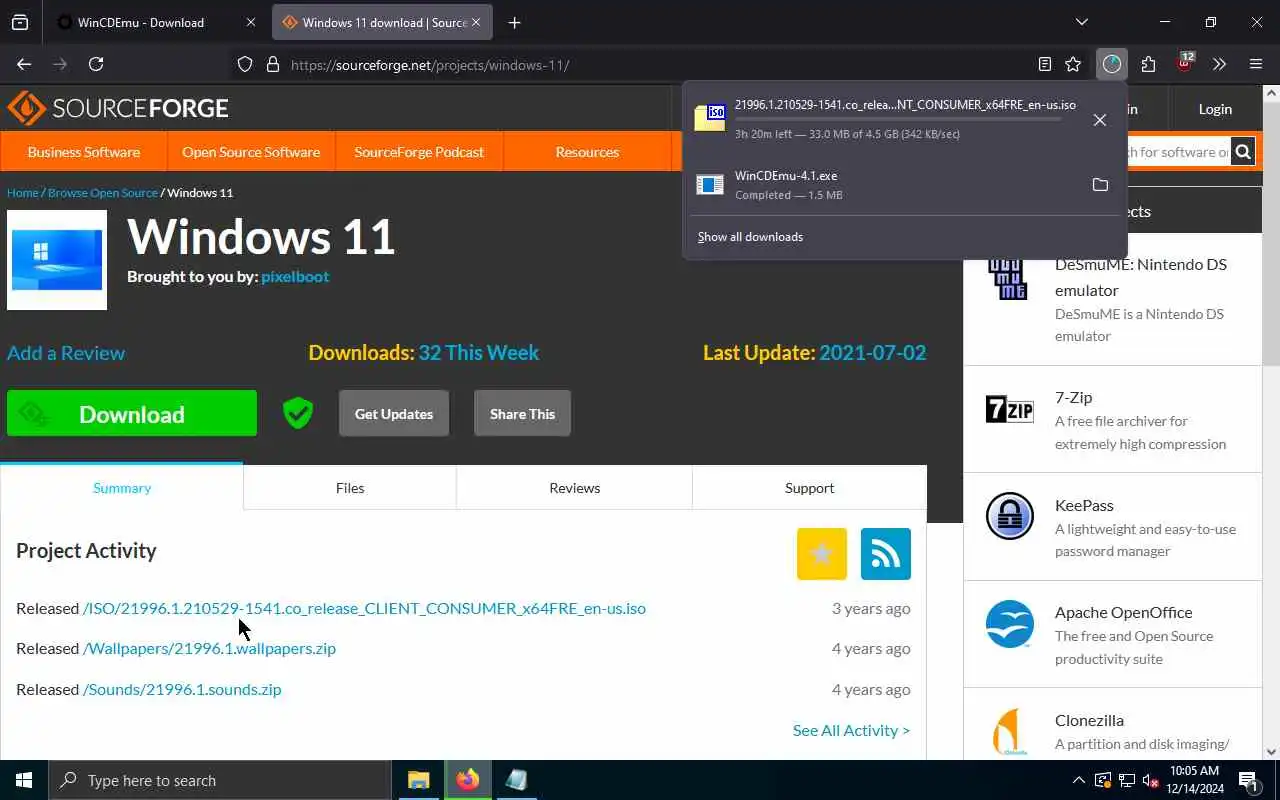This screenshot has width=1280, height=800.
Task: Click the ISO download progress bar
Action: click(x=898, y=119)
